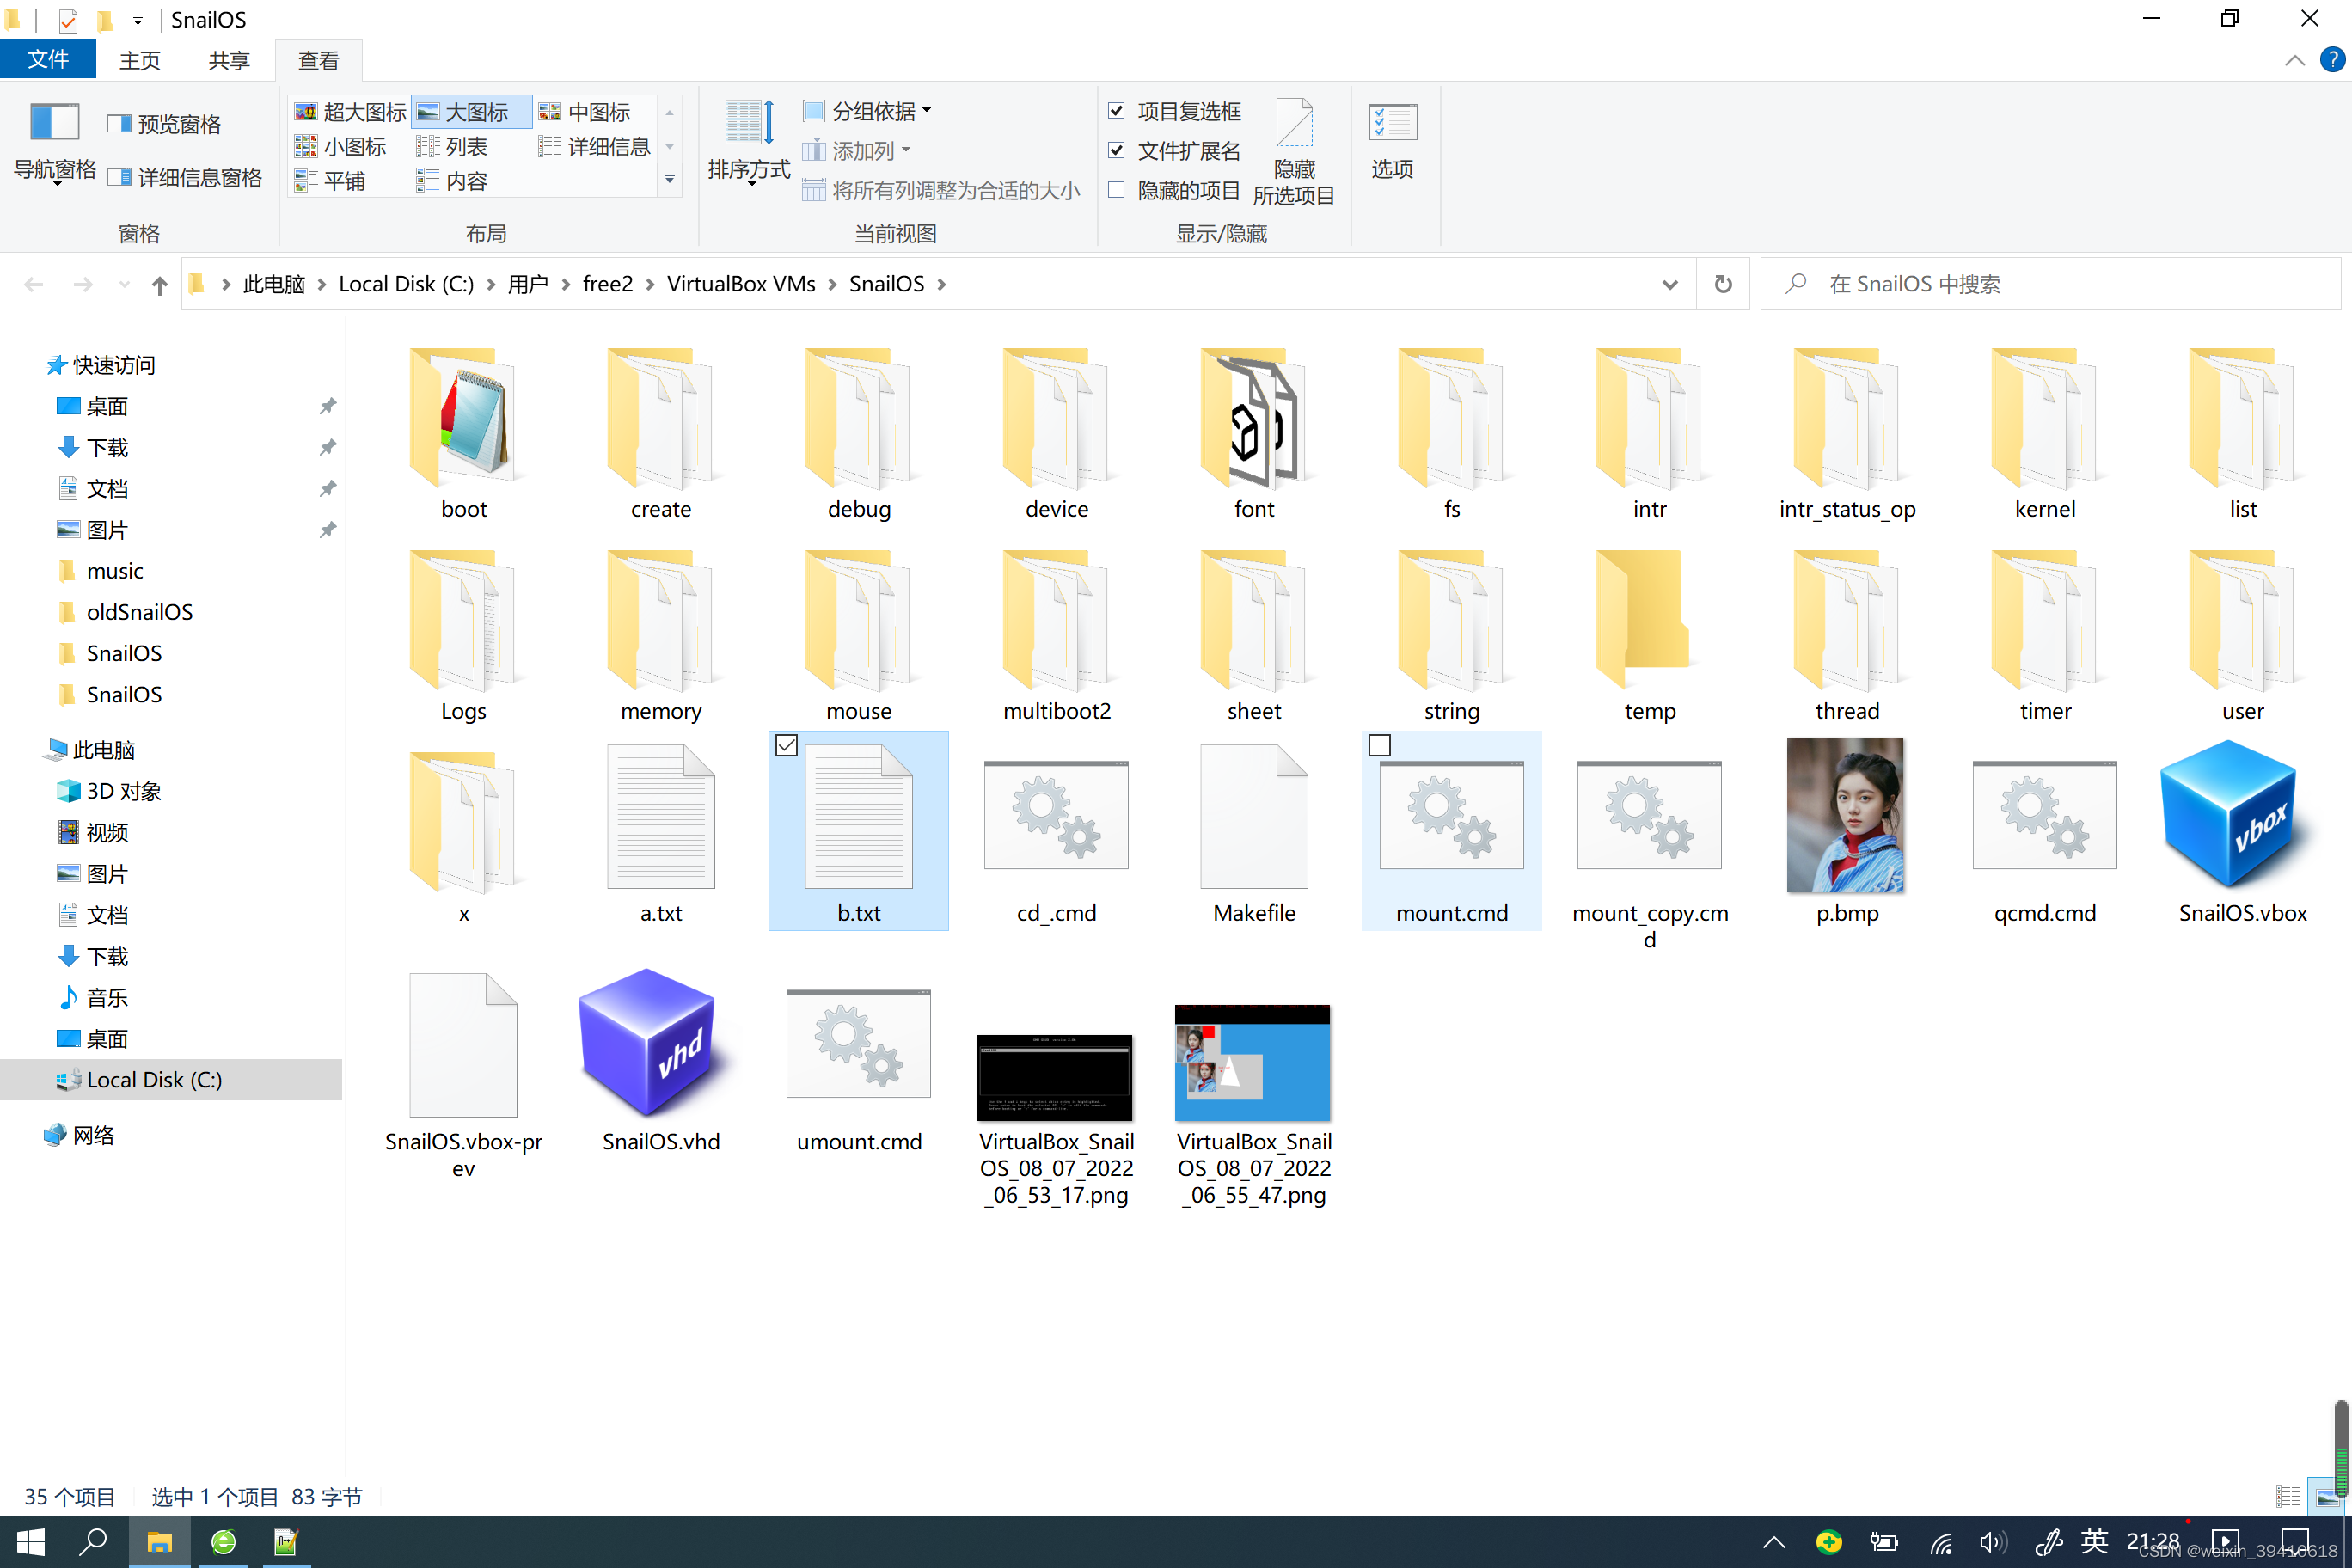Viewport: 2352px width, 1568px height.
Task: Switch to the Home (主页) ribbon tab
Action: [139, 60]
